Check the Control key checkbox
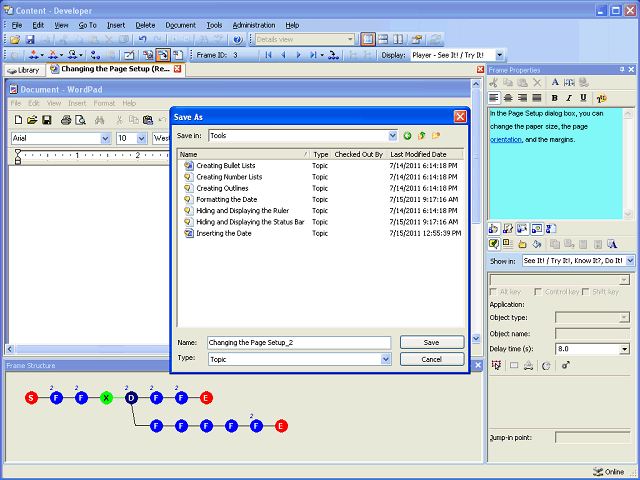This screenshot has width=640, height=480. (x=538, y=292)
